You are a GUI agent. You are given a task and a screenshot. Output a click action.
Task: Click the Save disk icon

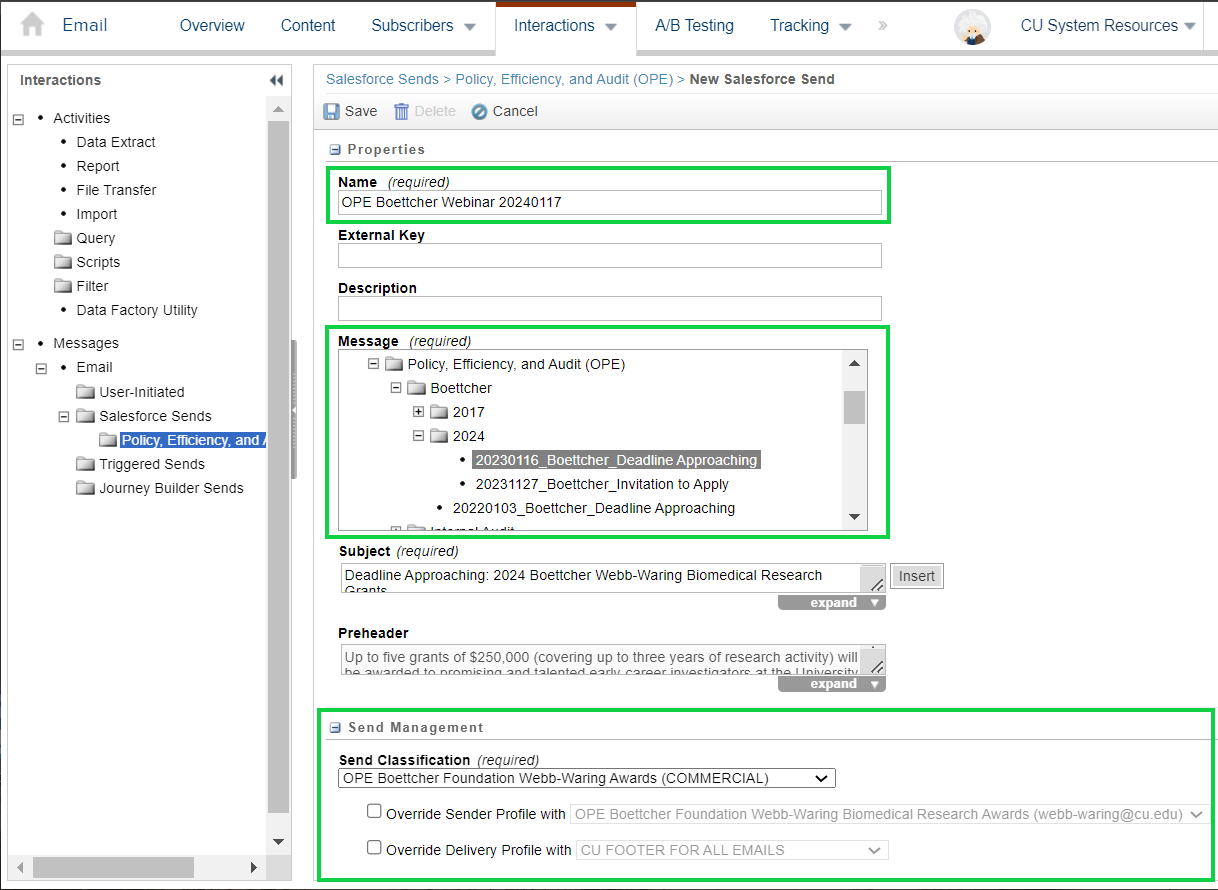pyautogui.click(x=332, y=112)
